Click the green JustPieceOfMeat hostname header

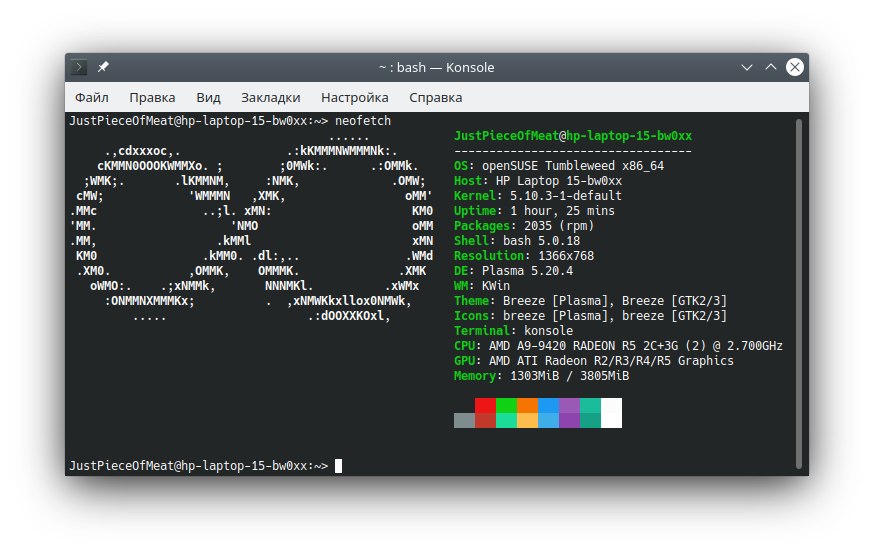(x=573, y=135)
